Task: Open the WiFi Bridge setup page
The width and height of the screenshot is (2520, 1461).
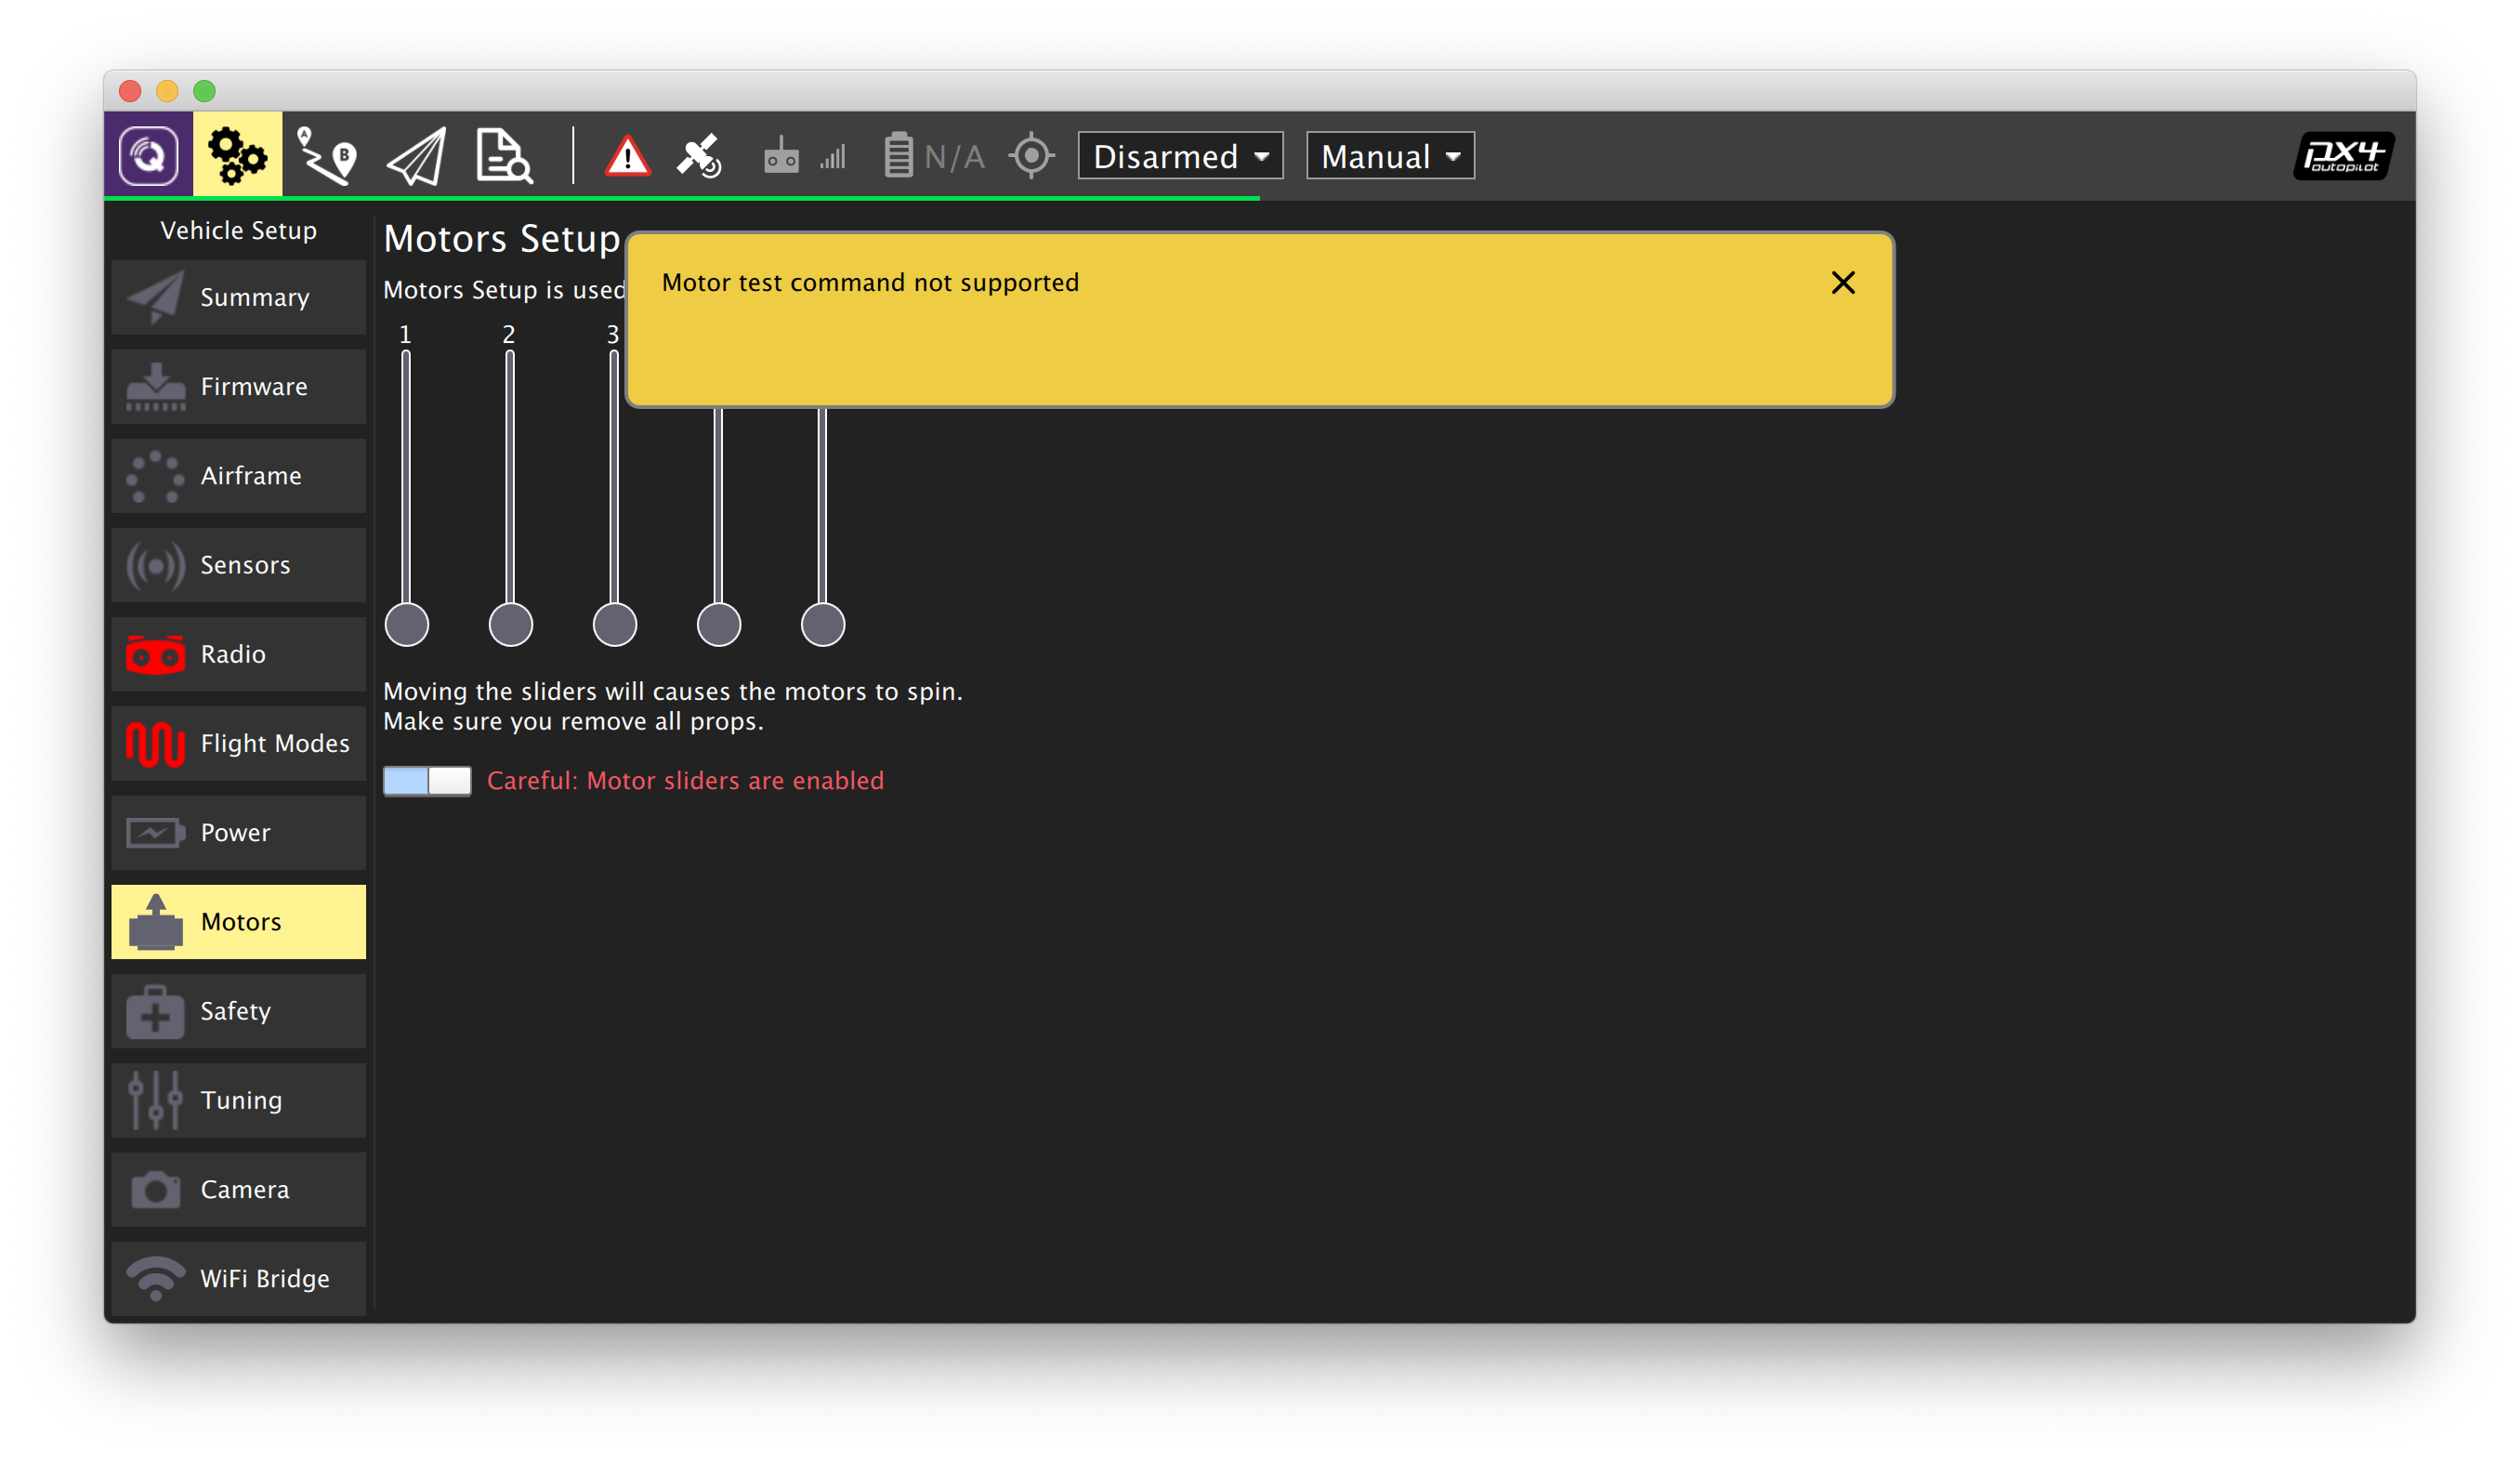Action: pos(238,1278)
